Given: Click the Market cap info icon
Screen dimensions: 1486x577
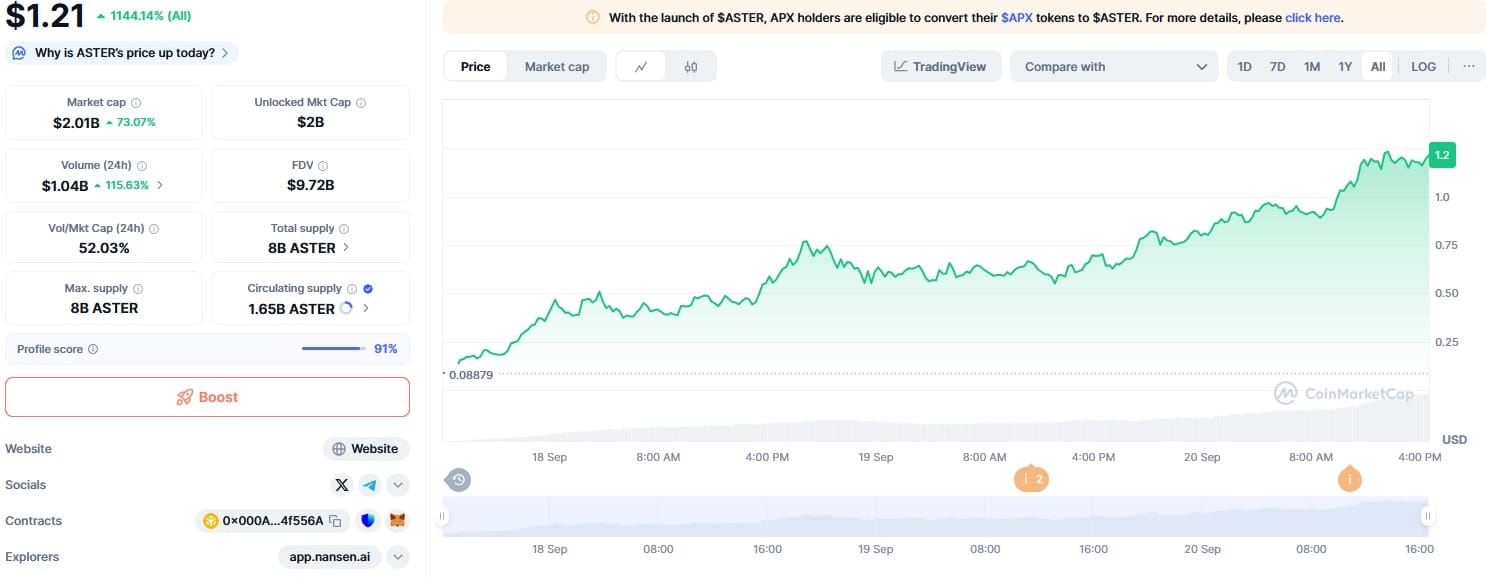Looking at the screenshot, I should coord(136,103).
